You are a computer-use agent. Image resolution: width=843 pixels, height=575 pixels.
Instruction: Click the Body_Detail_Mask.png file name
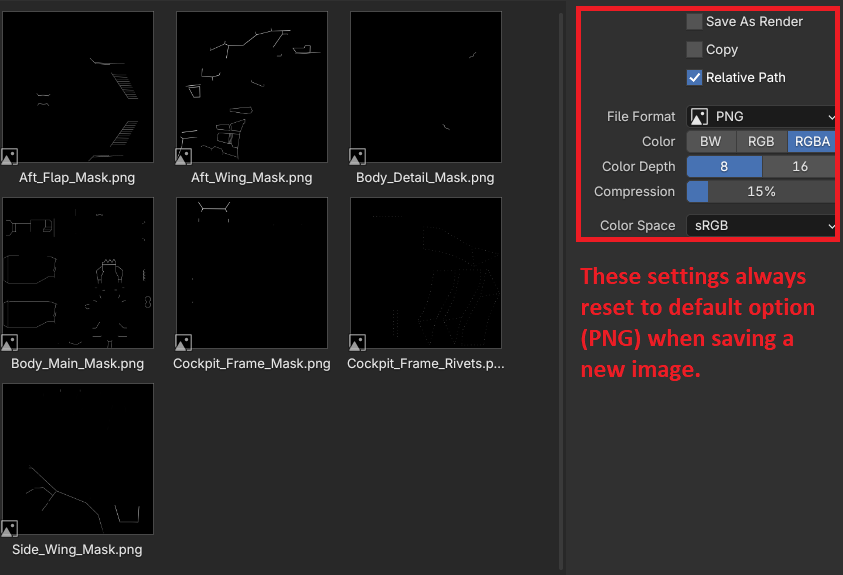click(x=425, y=178)
